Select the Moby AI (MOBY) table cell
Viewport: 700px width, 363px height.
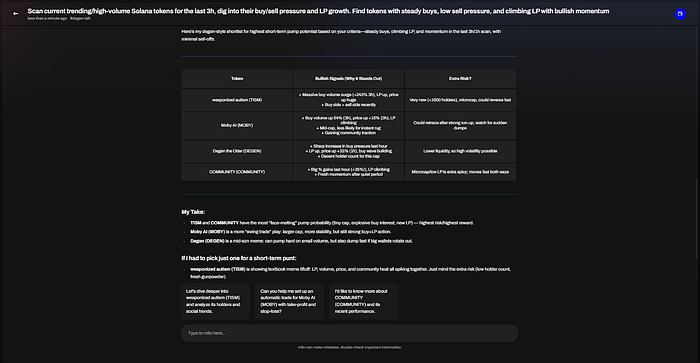(237, 125)
